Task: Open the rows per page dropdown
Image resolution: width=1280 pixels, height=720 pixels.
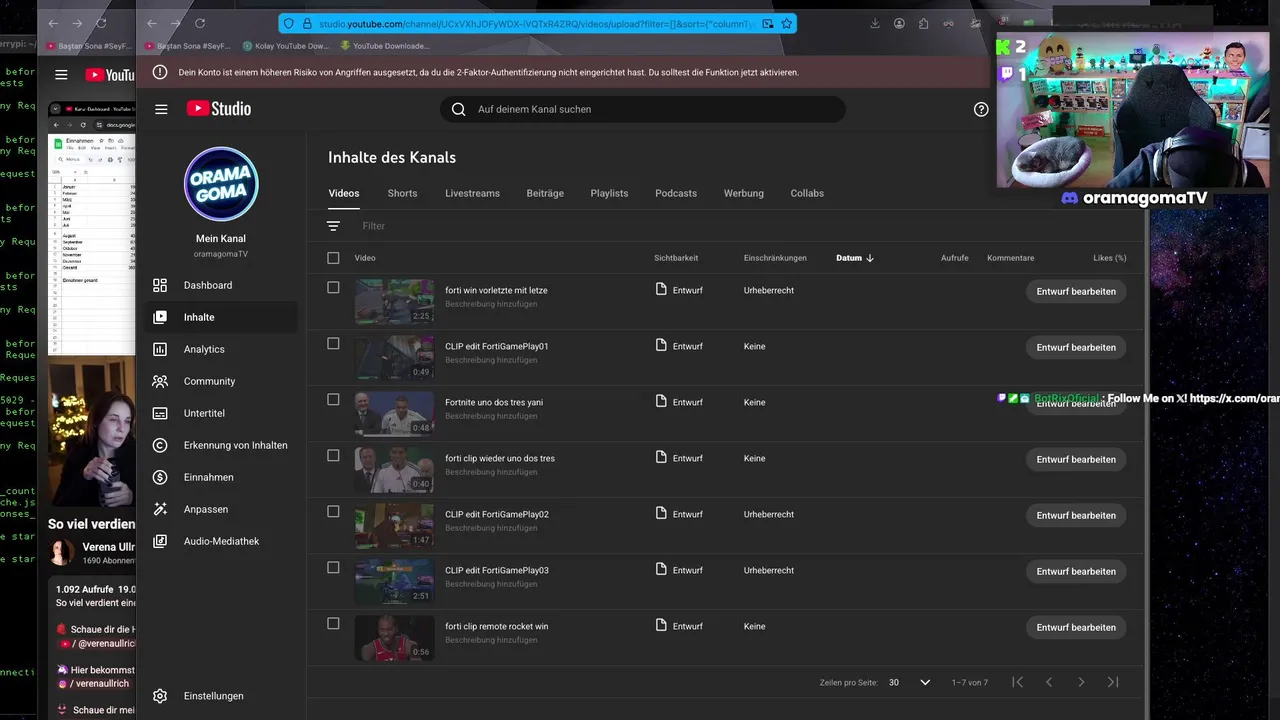Action: [x=925, y=682]
